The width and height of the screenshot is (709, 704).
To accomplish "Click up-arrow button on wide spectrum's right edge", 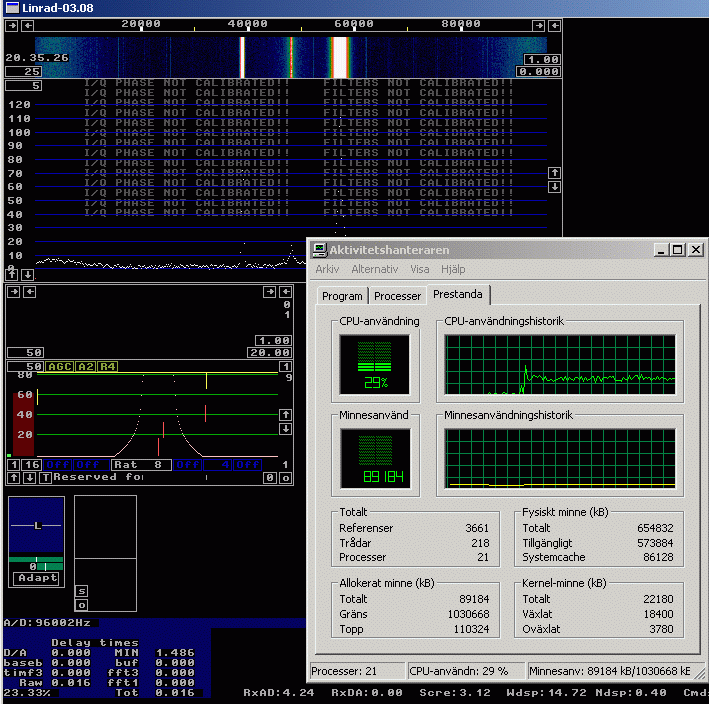I will point(555,173).
